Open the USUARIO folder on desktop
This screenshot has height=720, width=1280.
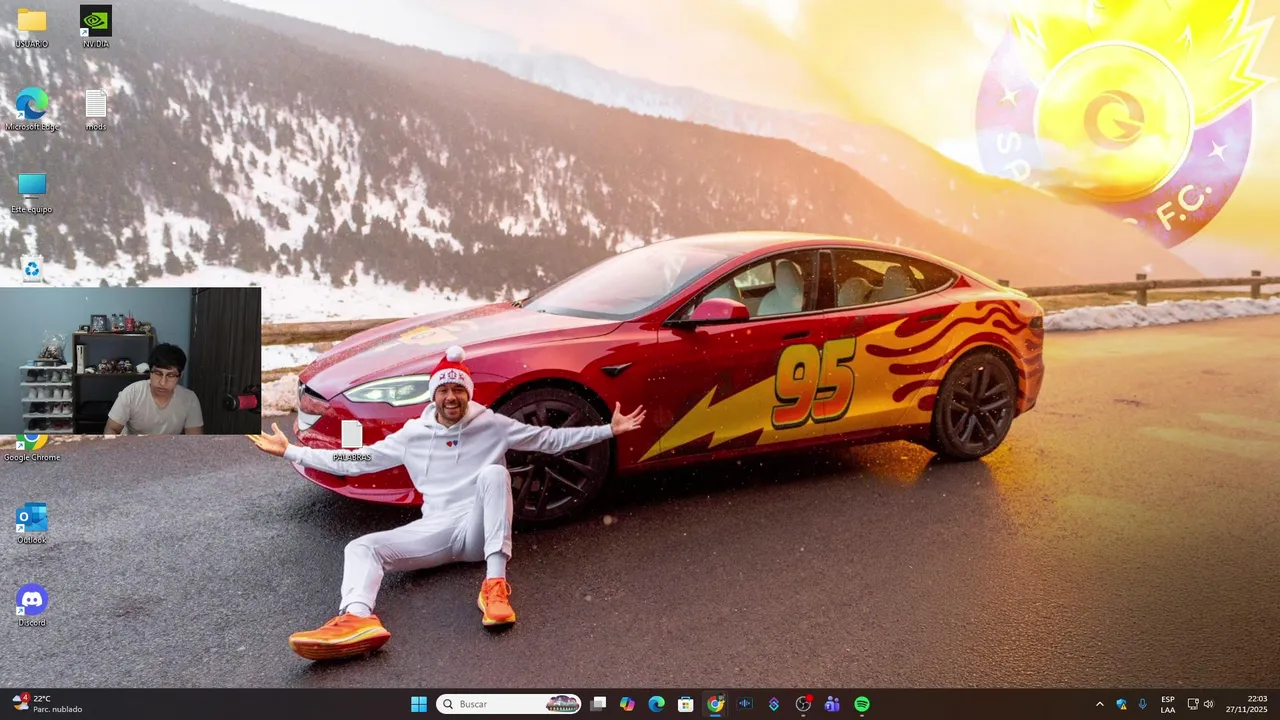32,27
